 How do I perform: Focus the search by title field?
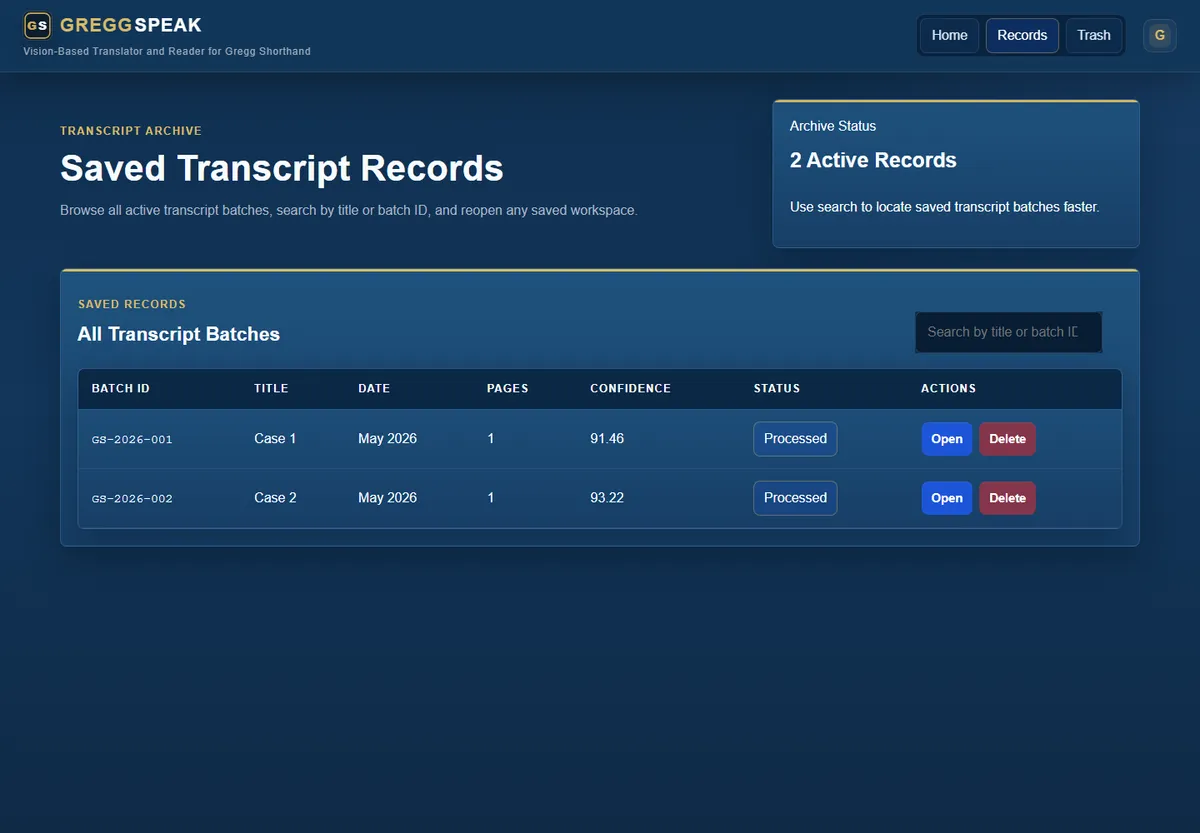[1008, 332]
